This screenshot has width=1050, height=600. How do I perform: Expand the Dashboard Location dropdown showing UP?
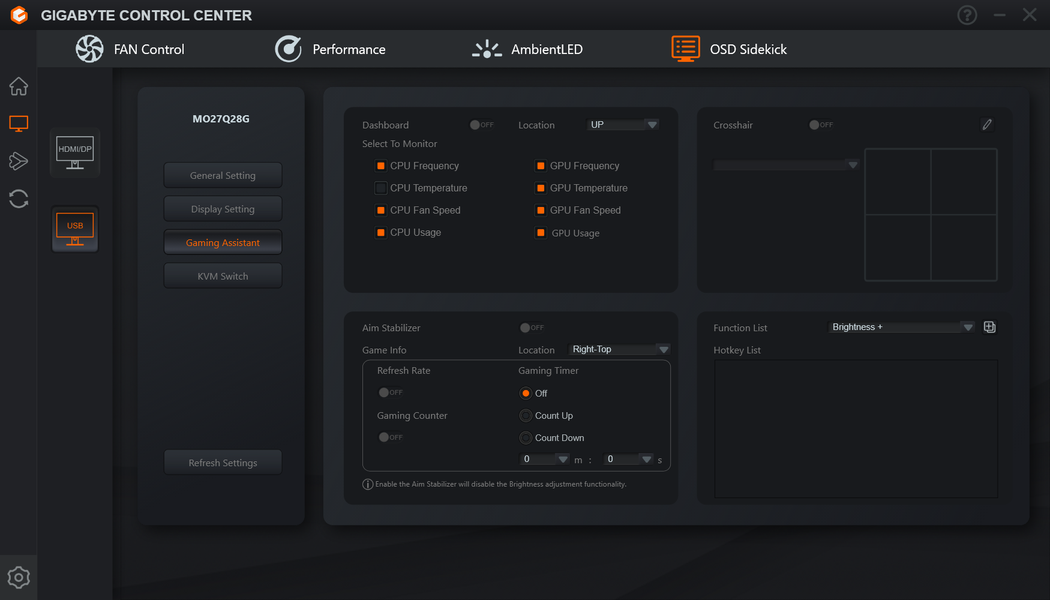623,125
